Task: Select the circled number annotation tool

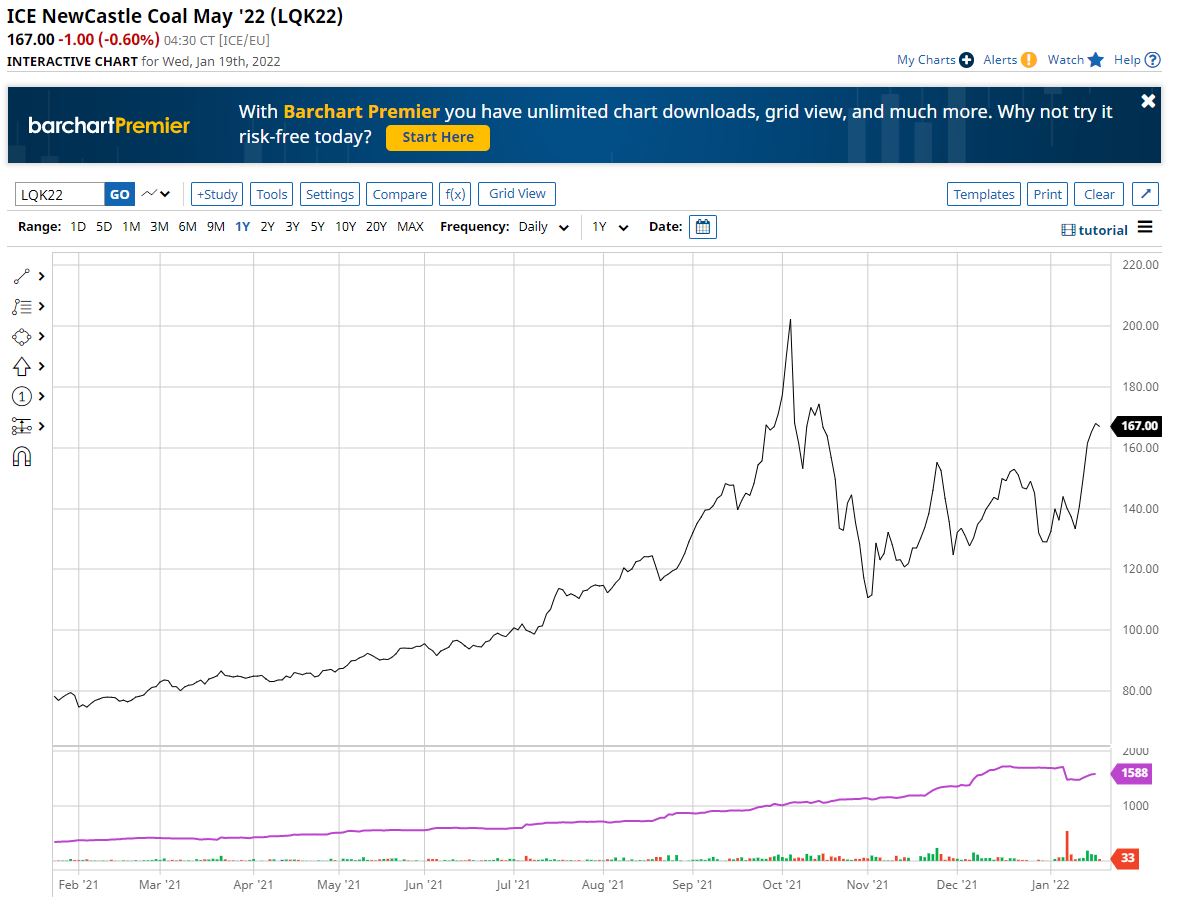Action: (21, 396)
